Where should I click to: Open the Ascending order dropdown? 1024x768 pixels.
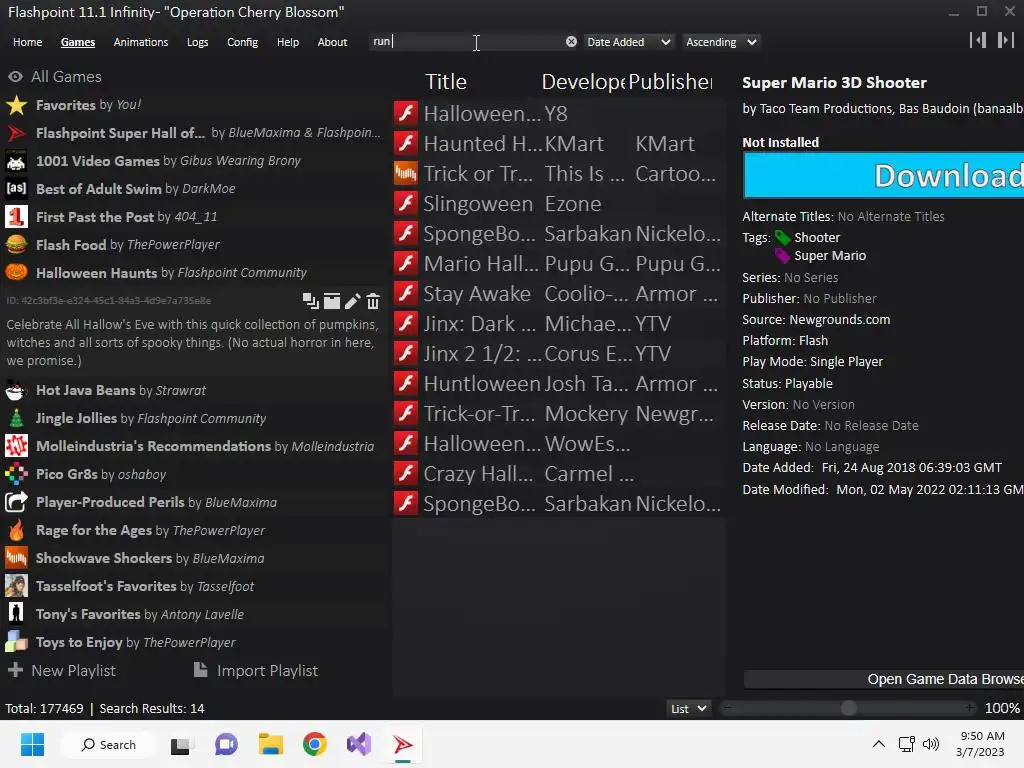(721, 42)
